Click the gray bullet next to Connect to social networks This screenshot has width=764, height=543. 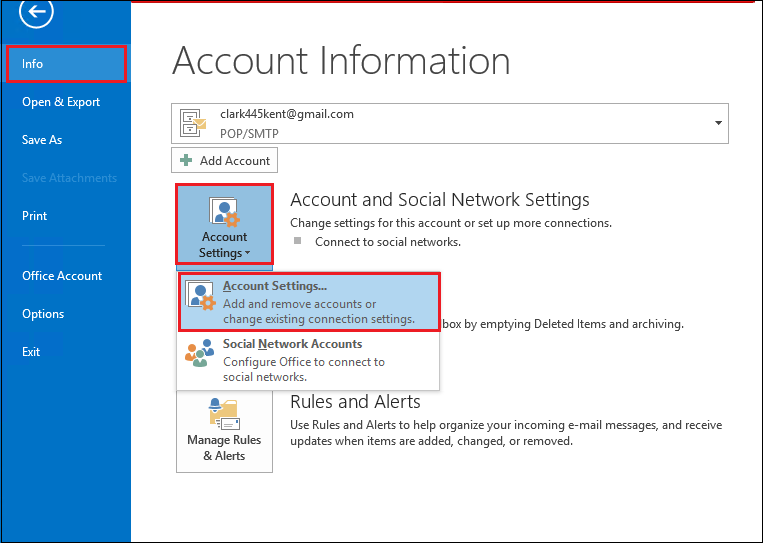pos(297,241)
